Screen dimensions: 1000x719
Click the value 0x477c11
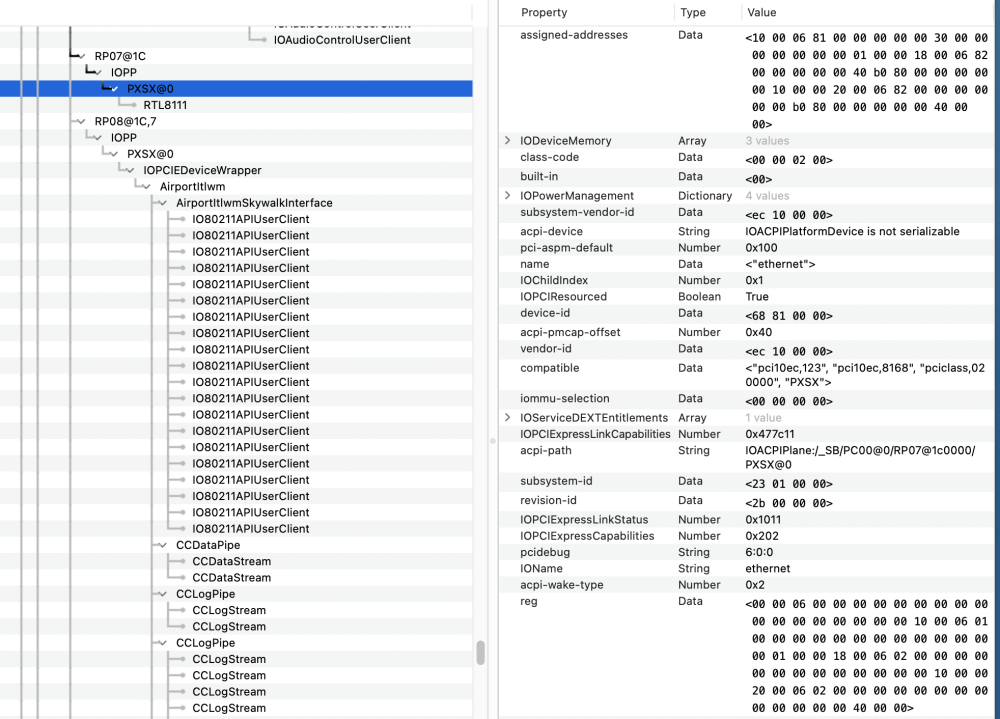[770, 434]
